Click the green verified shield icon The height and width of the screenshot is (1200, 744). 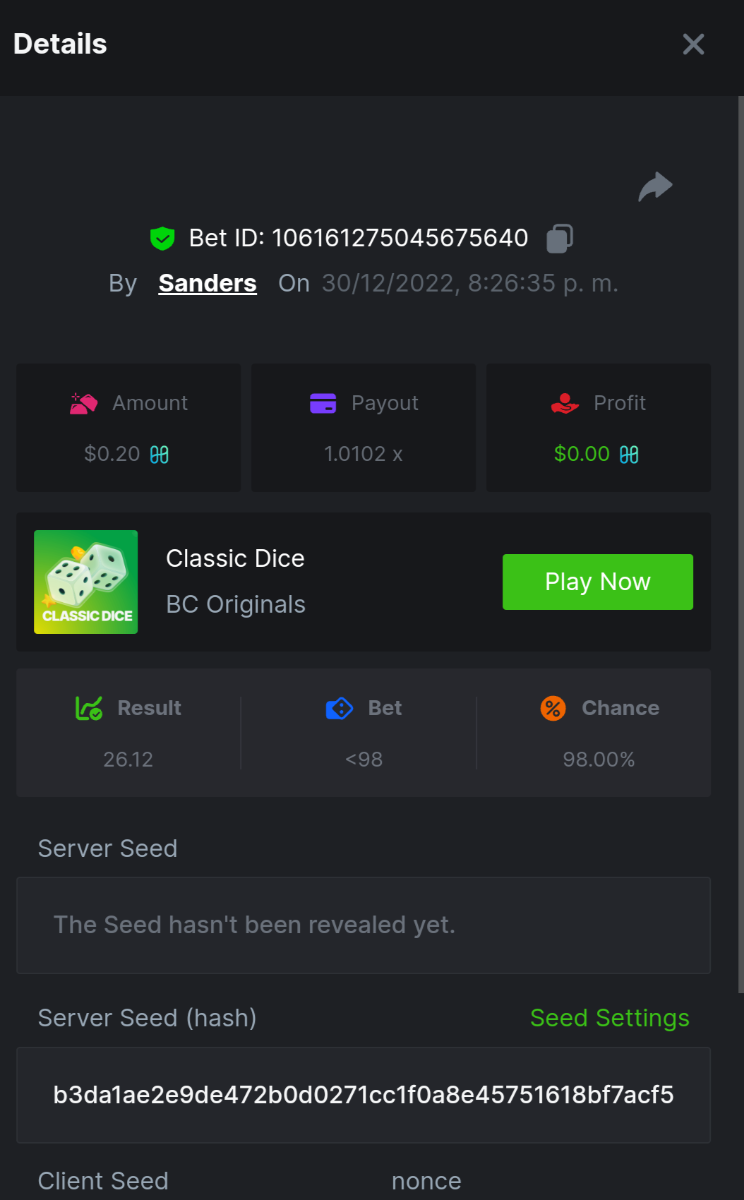coord(162,239)
